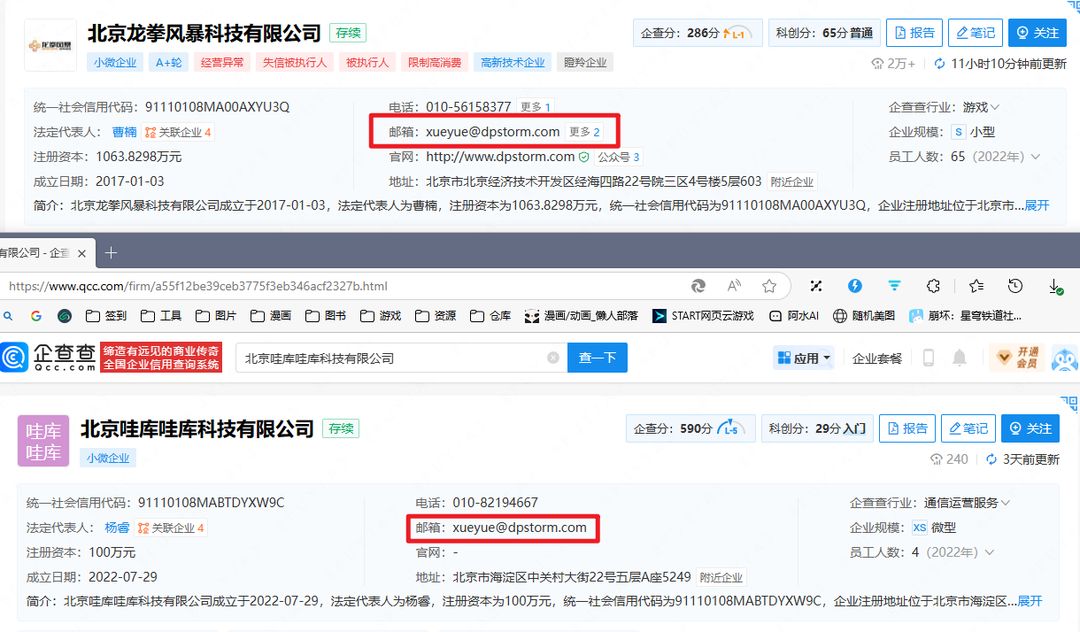Open a new browser tab
Viewport: 1080px width, 632px height.
point(111,253)
